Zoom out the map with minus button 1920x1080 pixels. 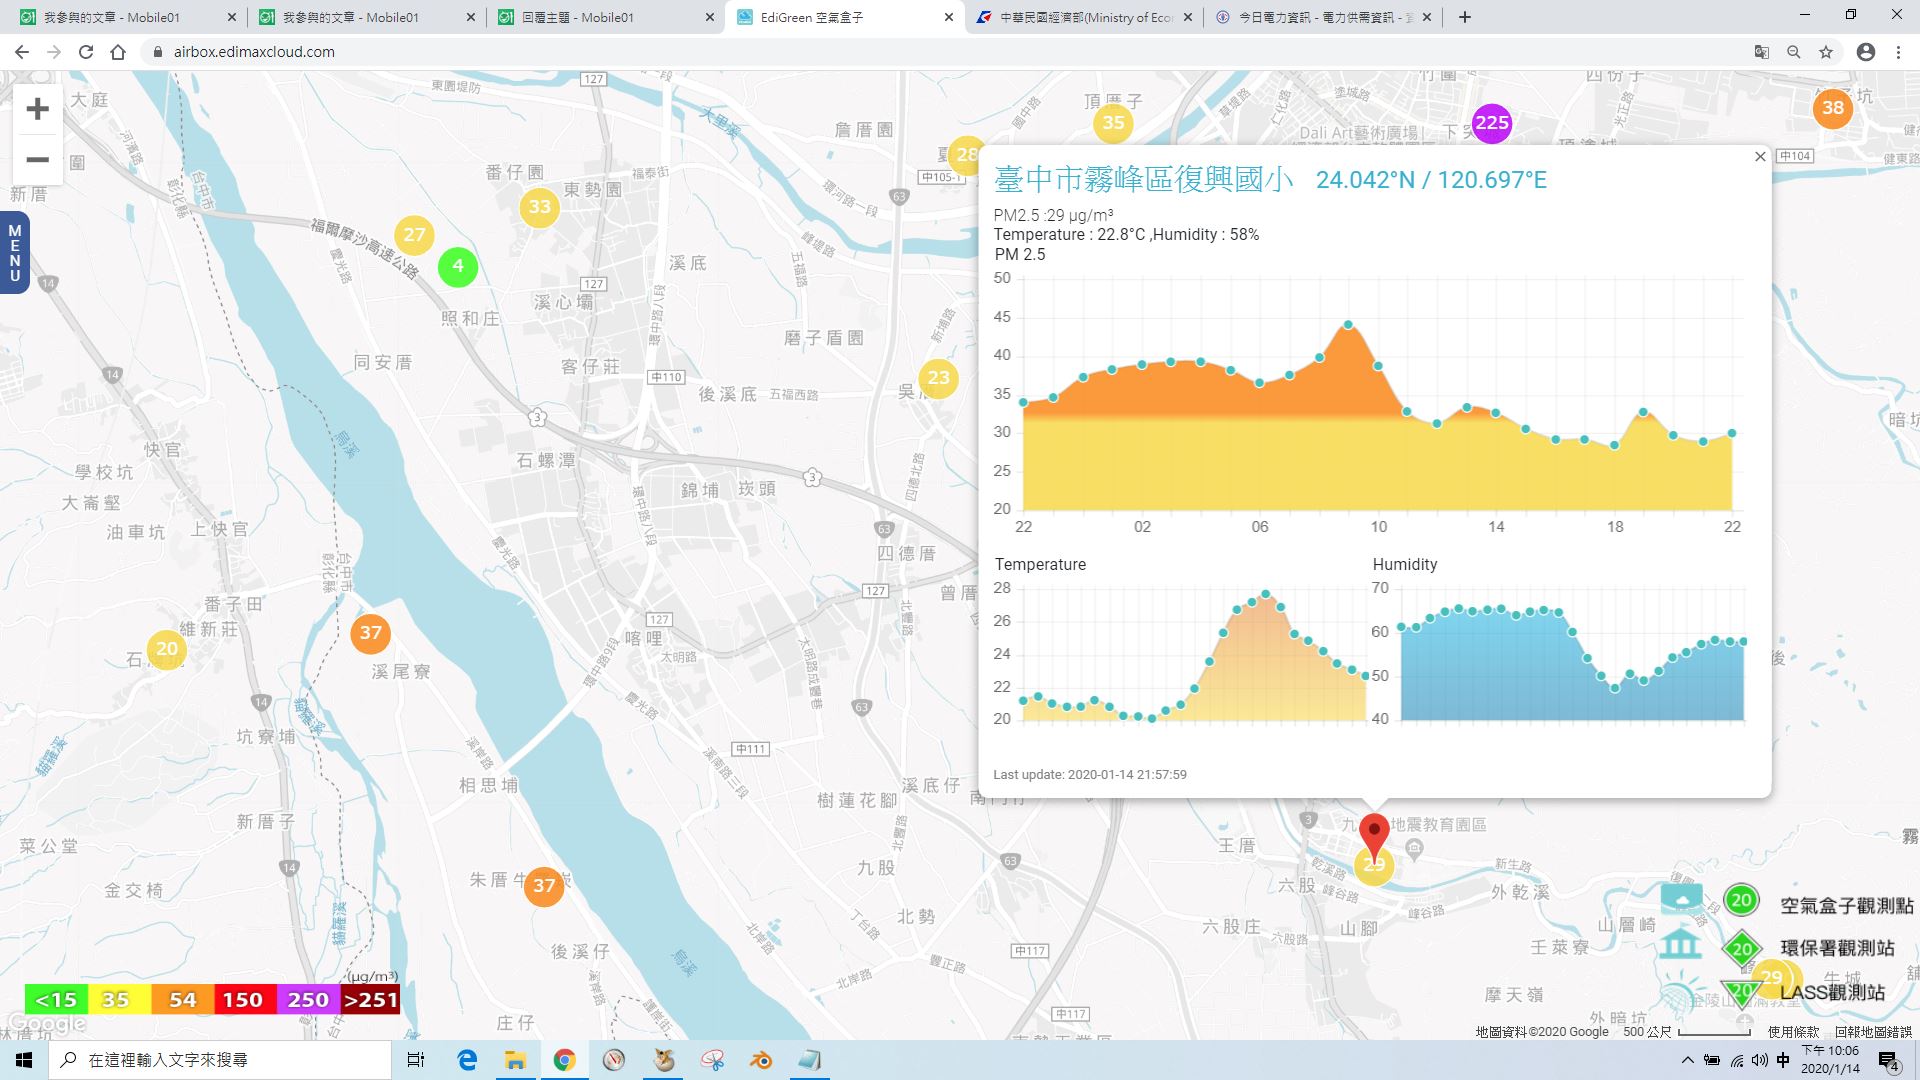(37, 160)
